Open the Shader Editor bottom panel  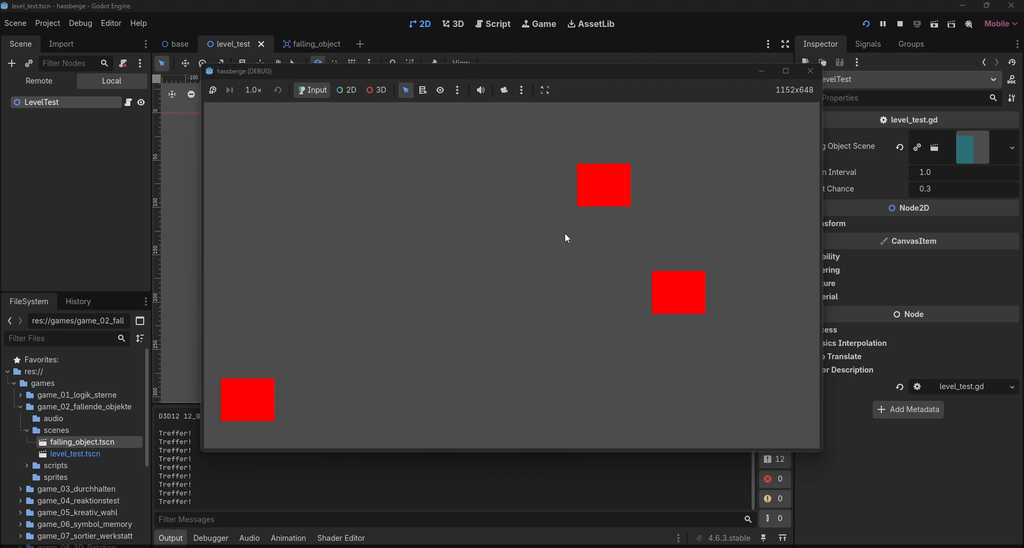click(341, 538)
